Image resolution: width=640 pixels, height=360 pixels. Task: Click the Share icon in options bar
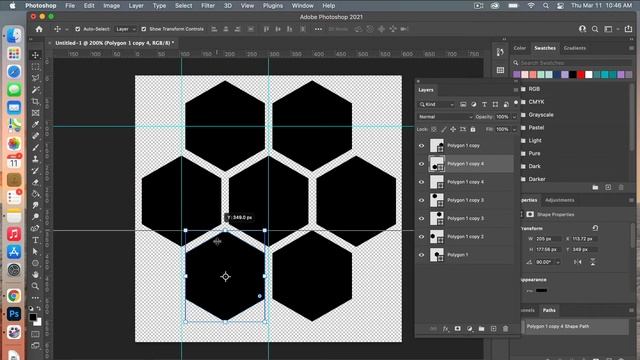pos(629,29)
